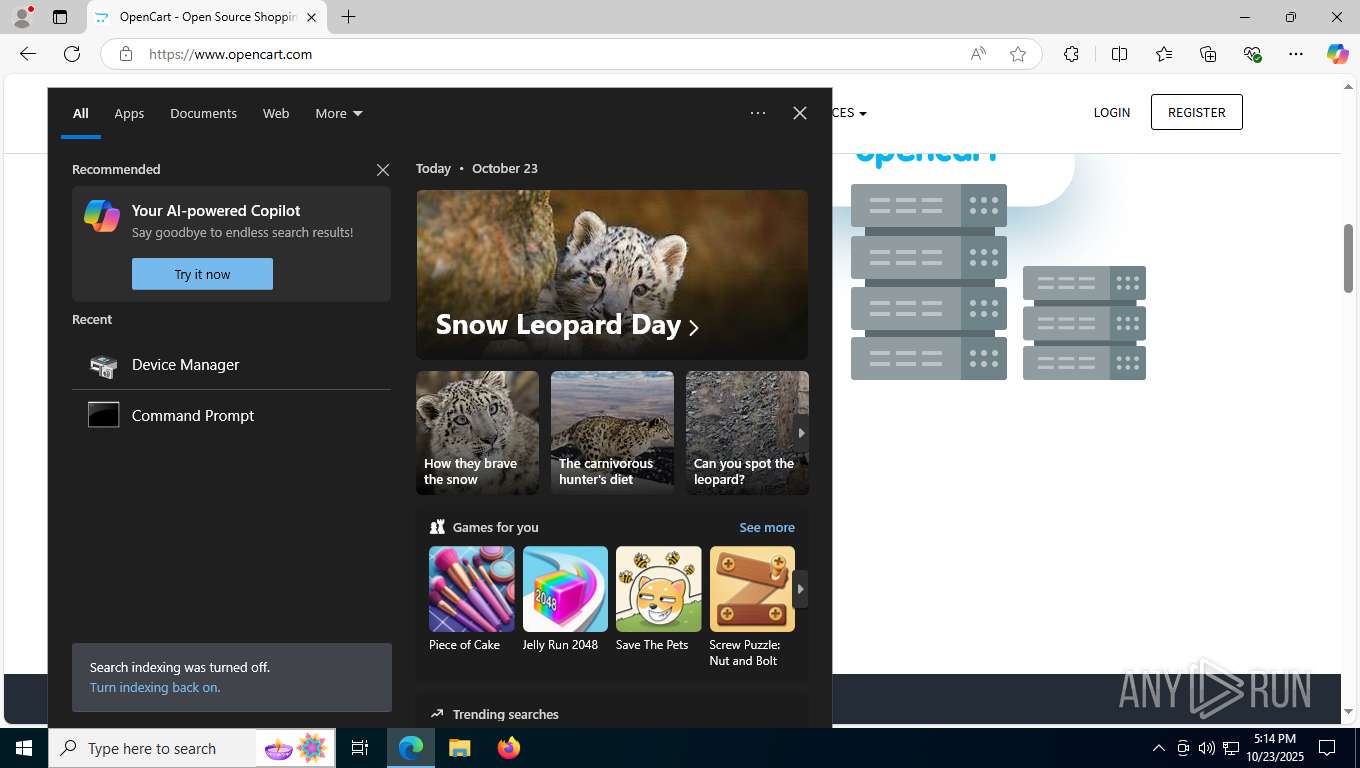
Task: Go back in Edge
Action: [28, 54]
